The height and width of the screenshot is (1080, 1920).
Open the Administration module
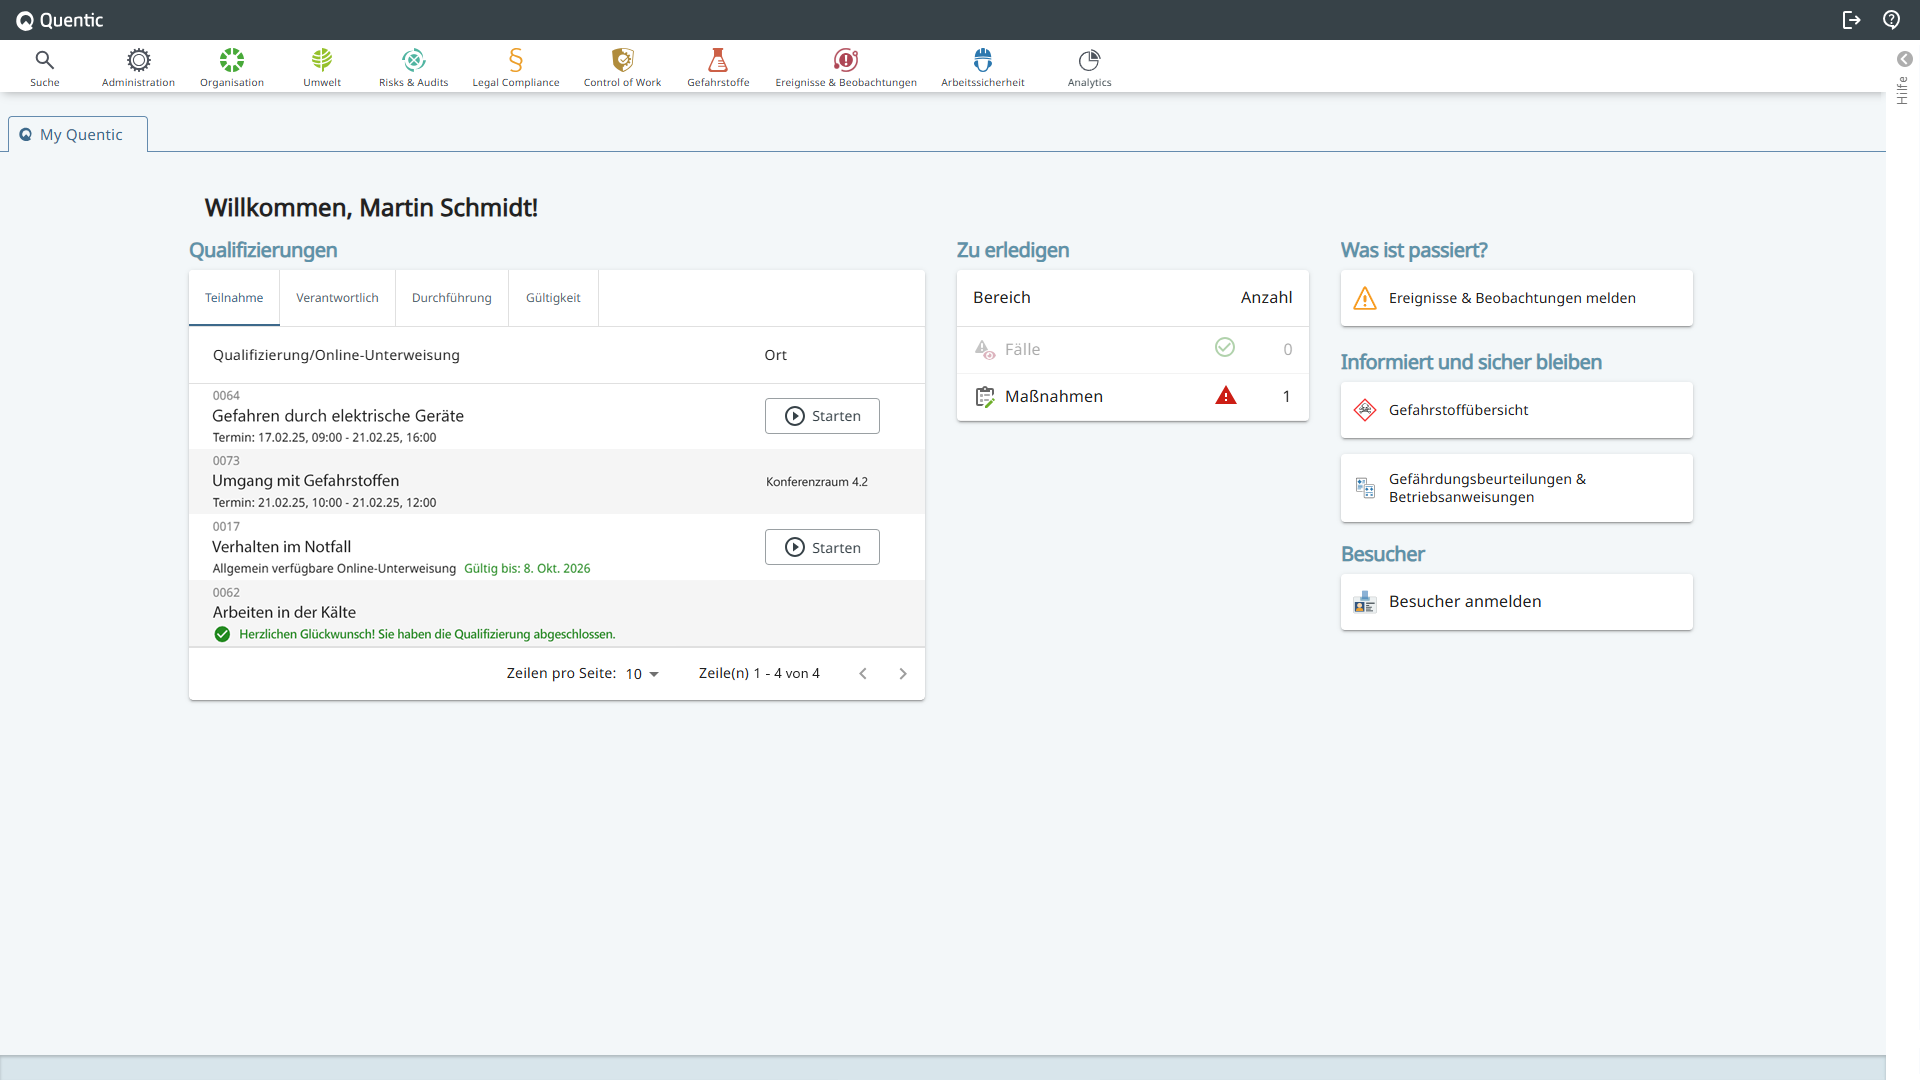(x=138, y=67)
